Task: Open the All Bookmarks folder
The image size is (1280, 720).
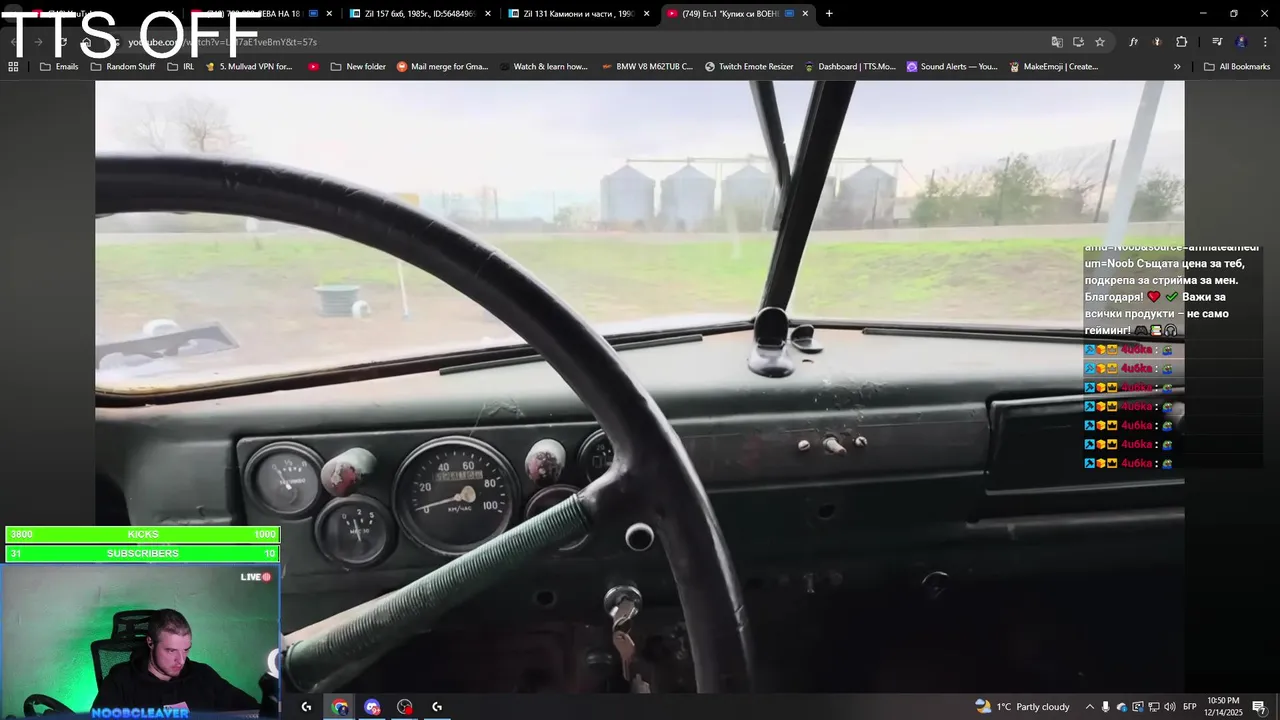Action: (x=1237, y=67)
